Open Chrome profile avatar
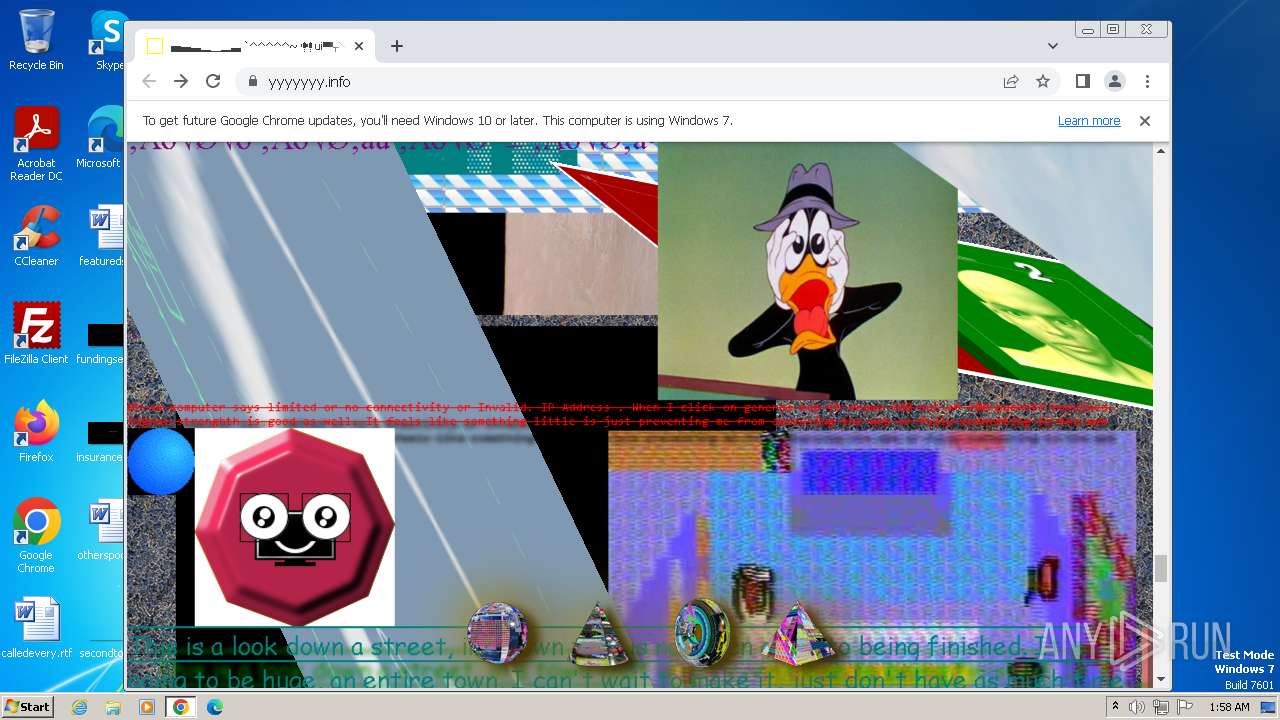 pyautogui.click(x=1114, y=82)
